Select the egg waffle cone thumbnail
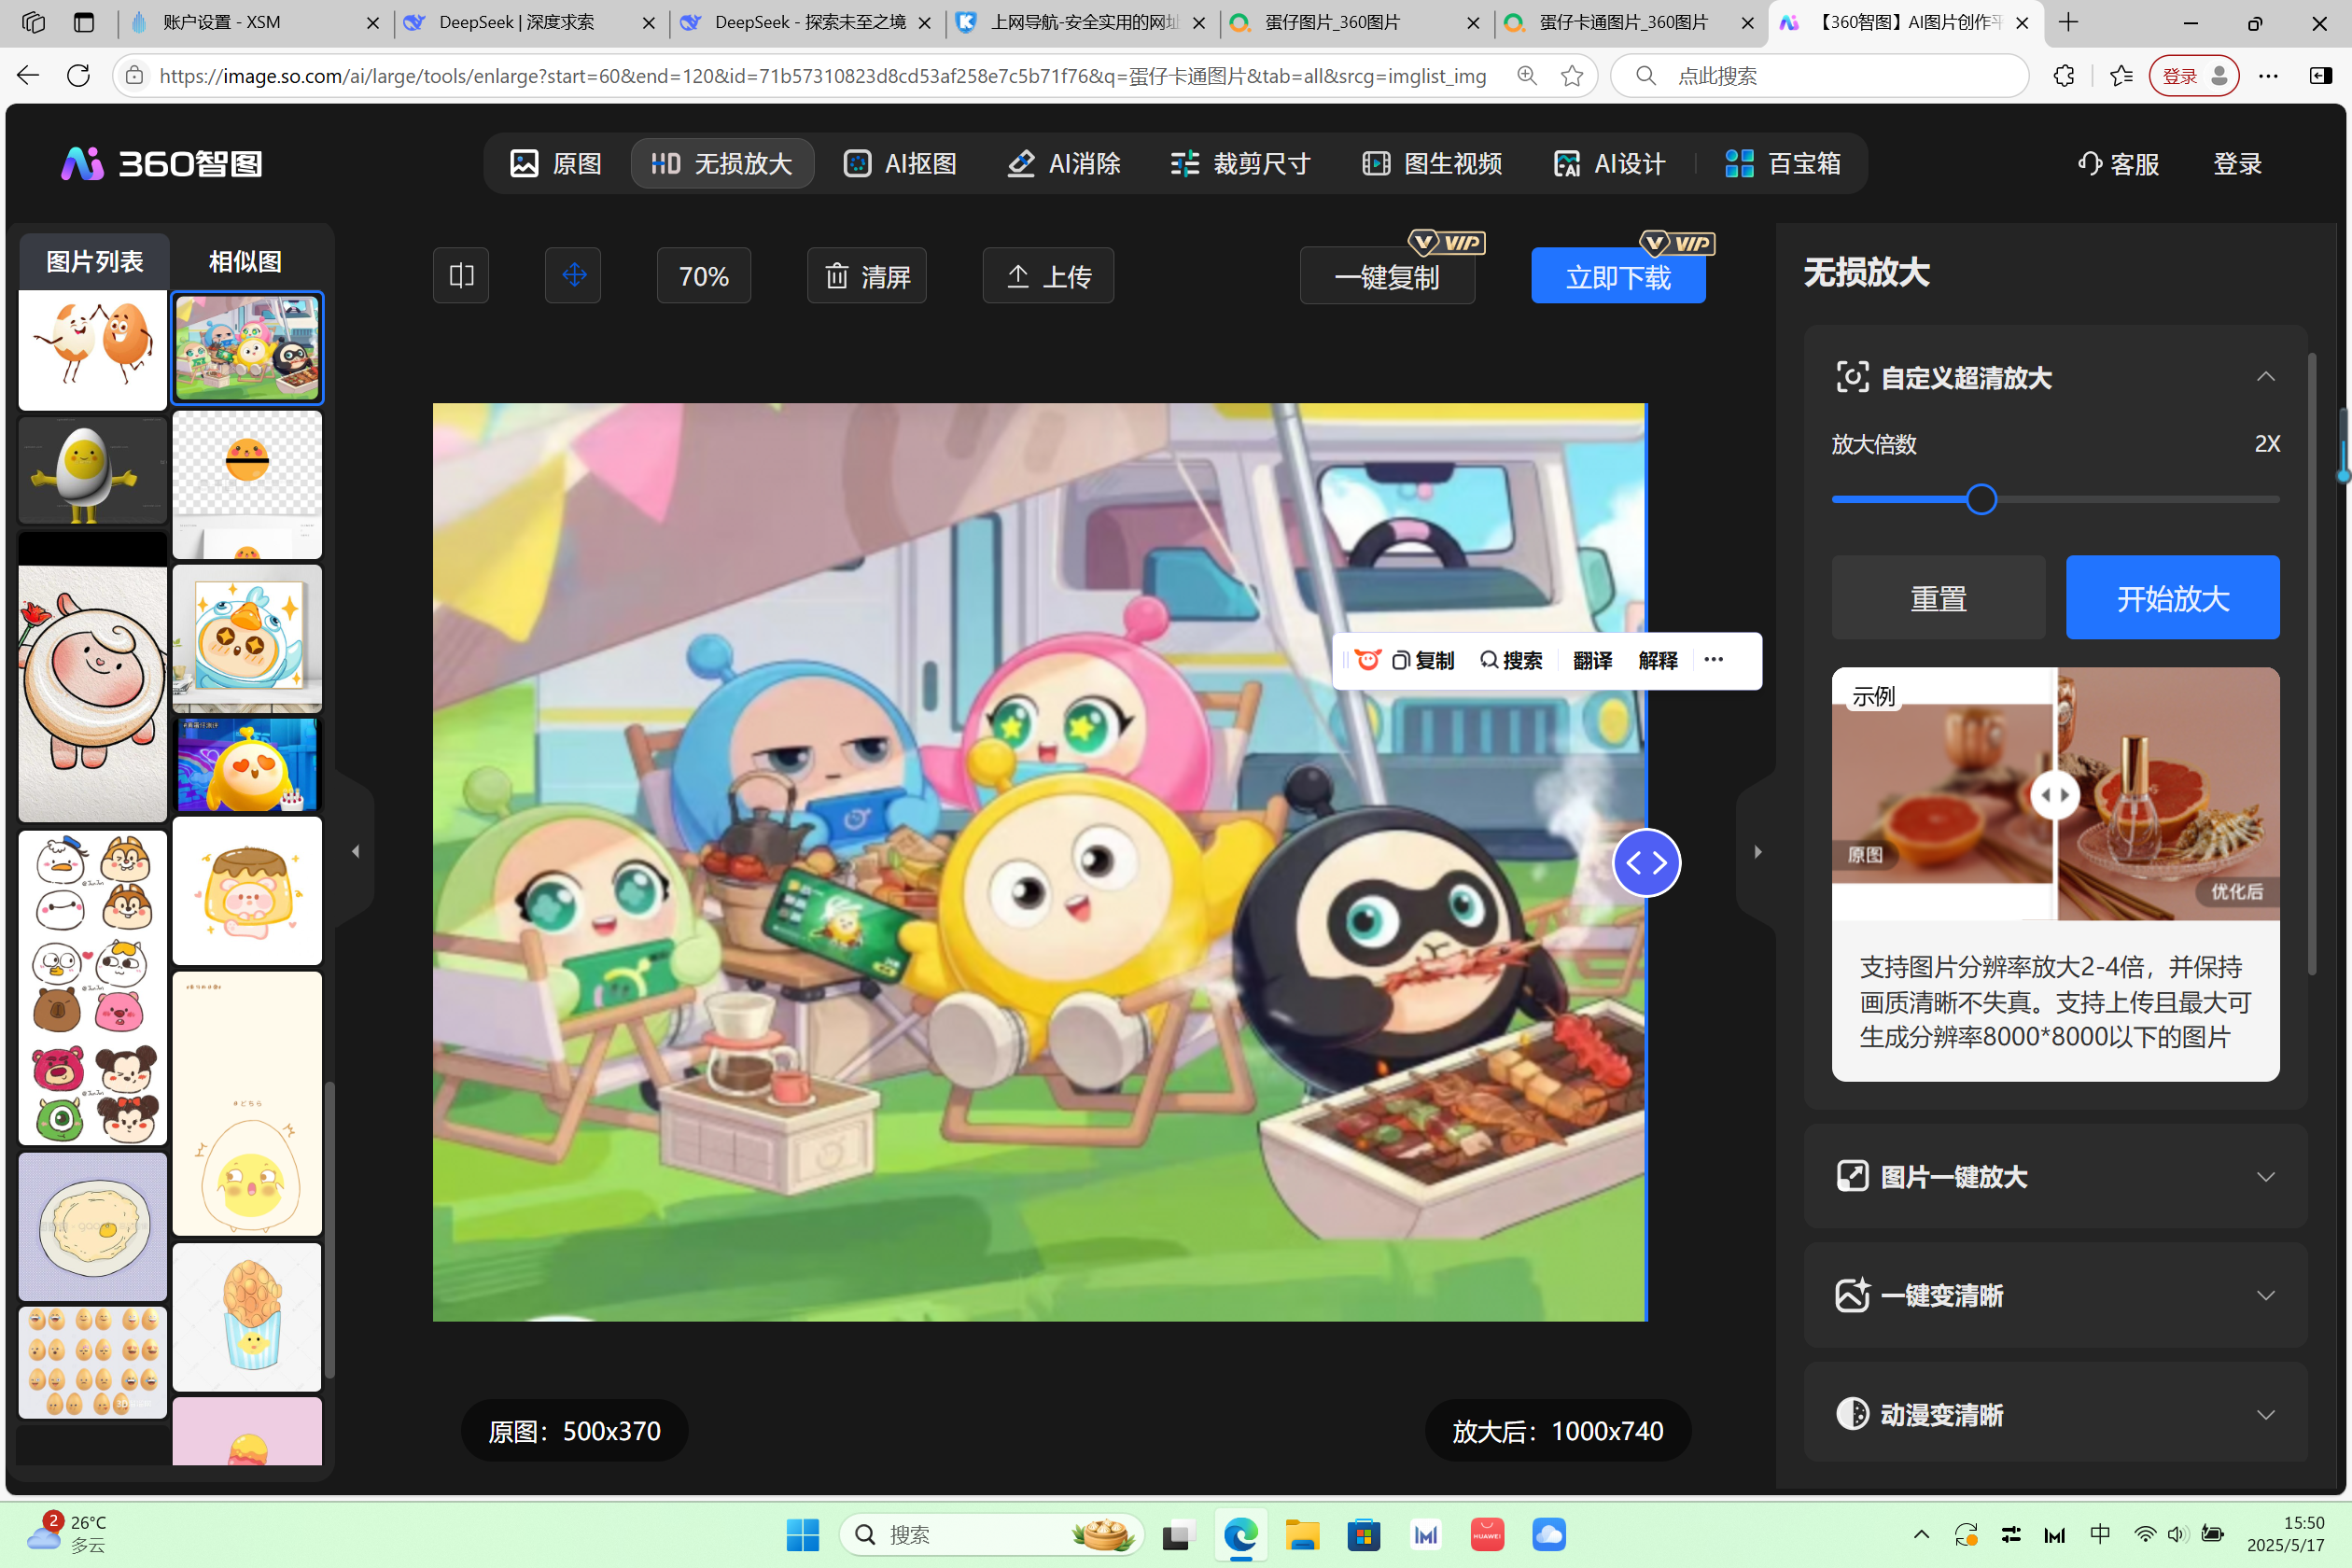 tap(247, 1317)
